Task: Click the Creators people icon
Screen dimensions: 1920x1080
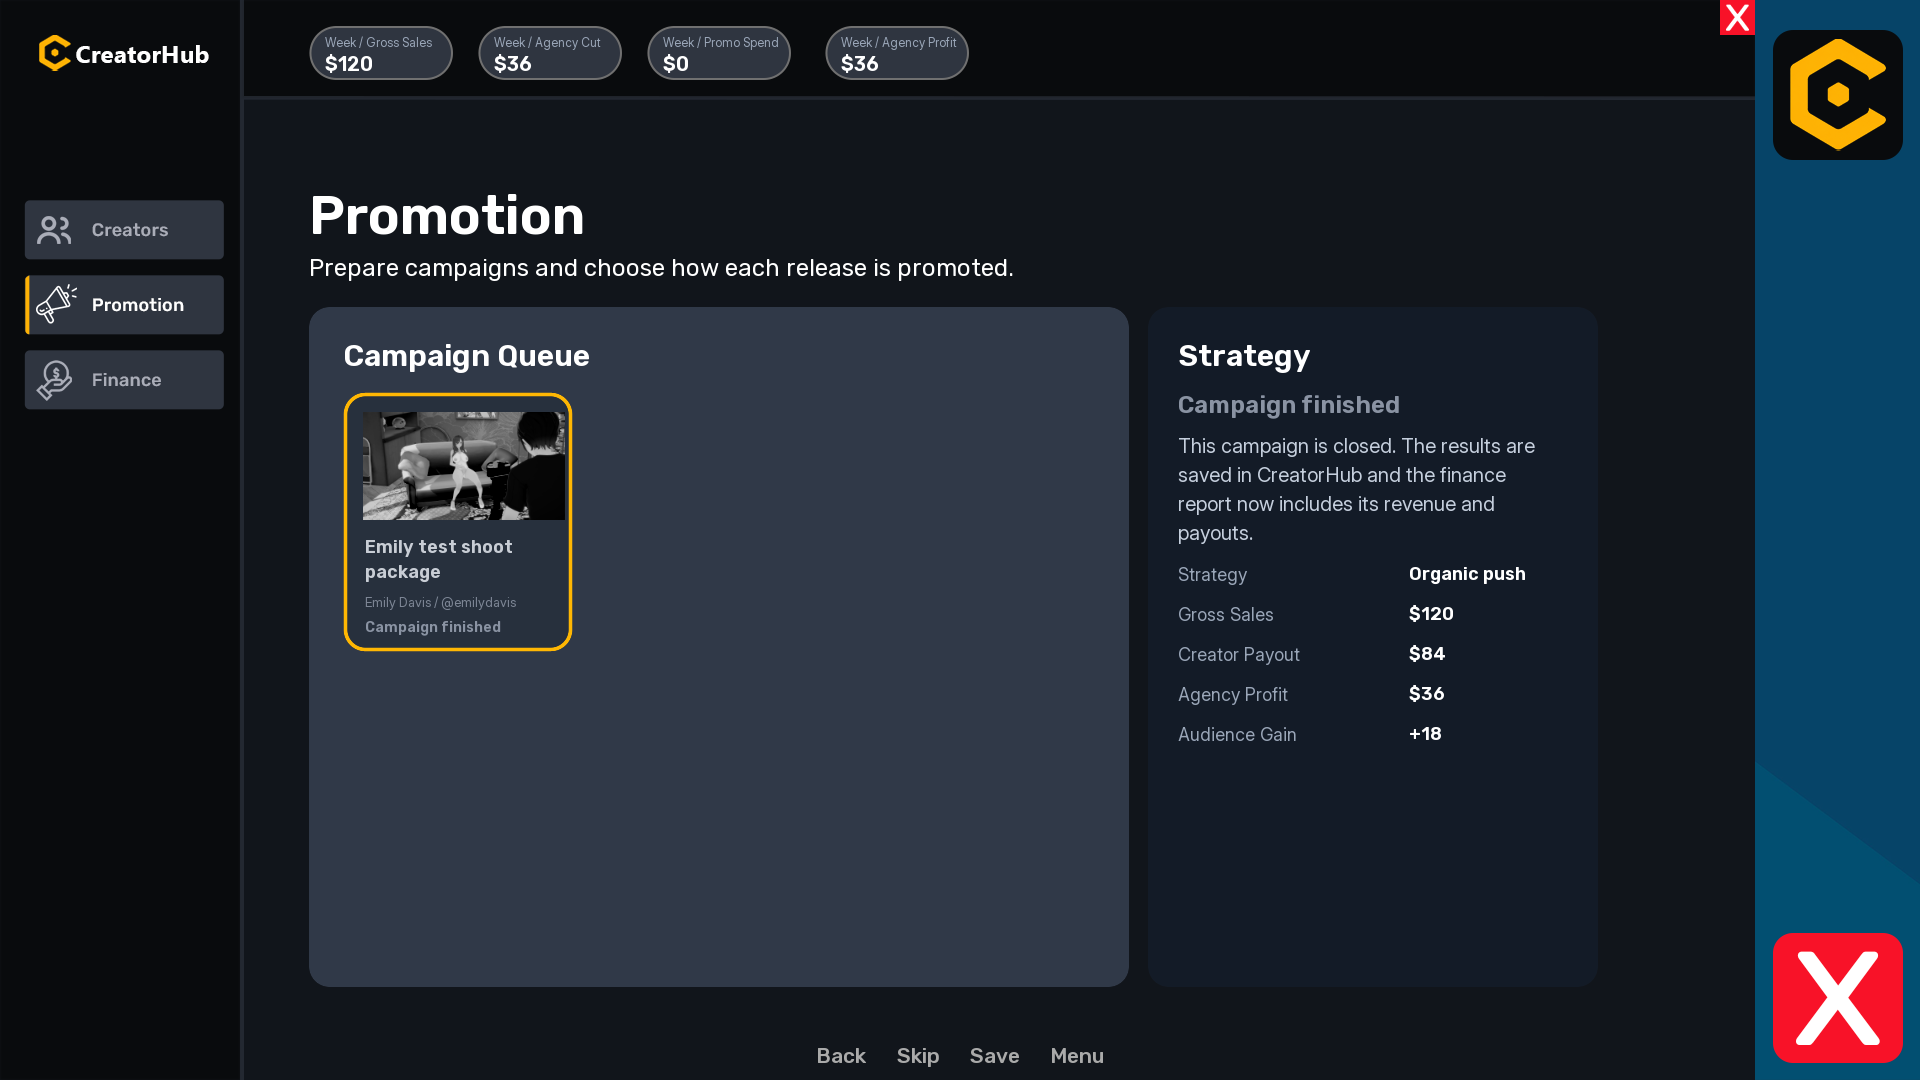Action: pyautogui.click(x=55, y=230)
